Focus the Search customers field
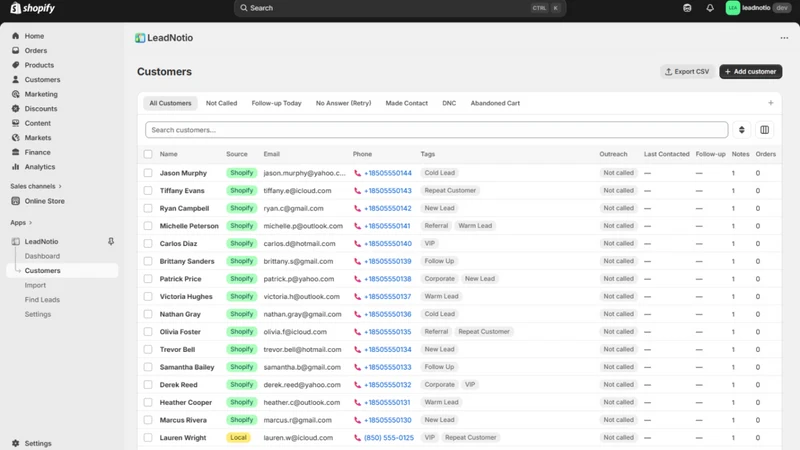The width and height of the screenshot is (800, 450). [437, 130]
